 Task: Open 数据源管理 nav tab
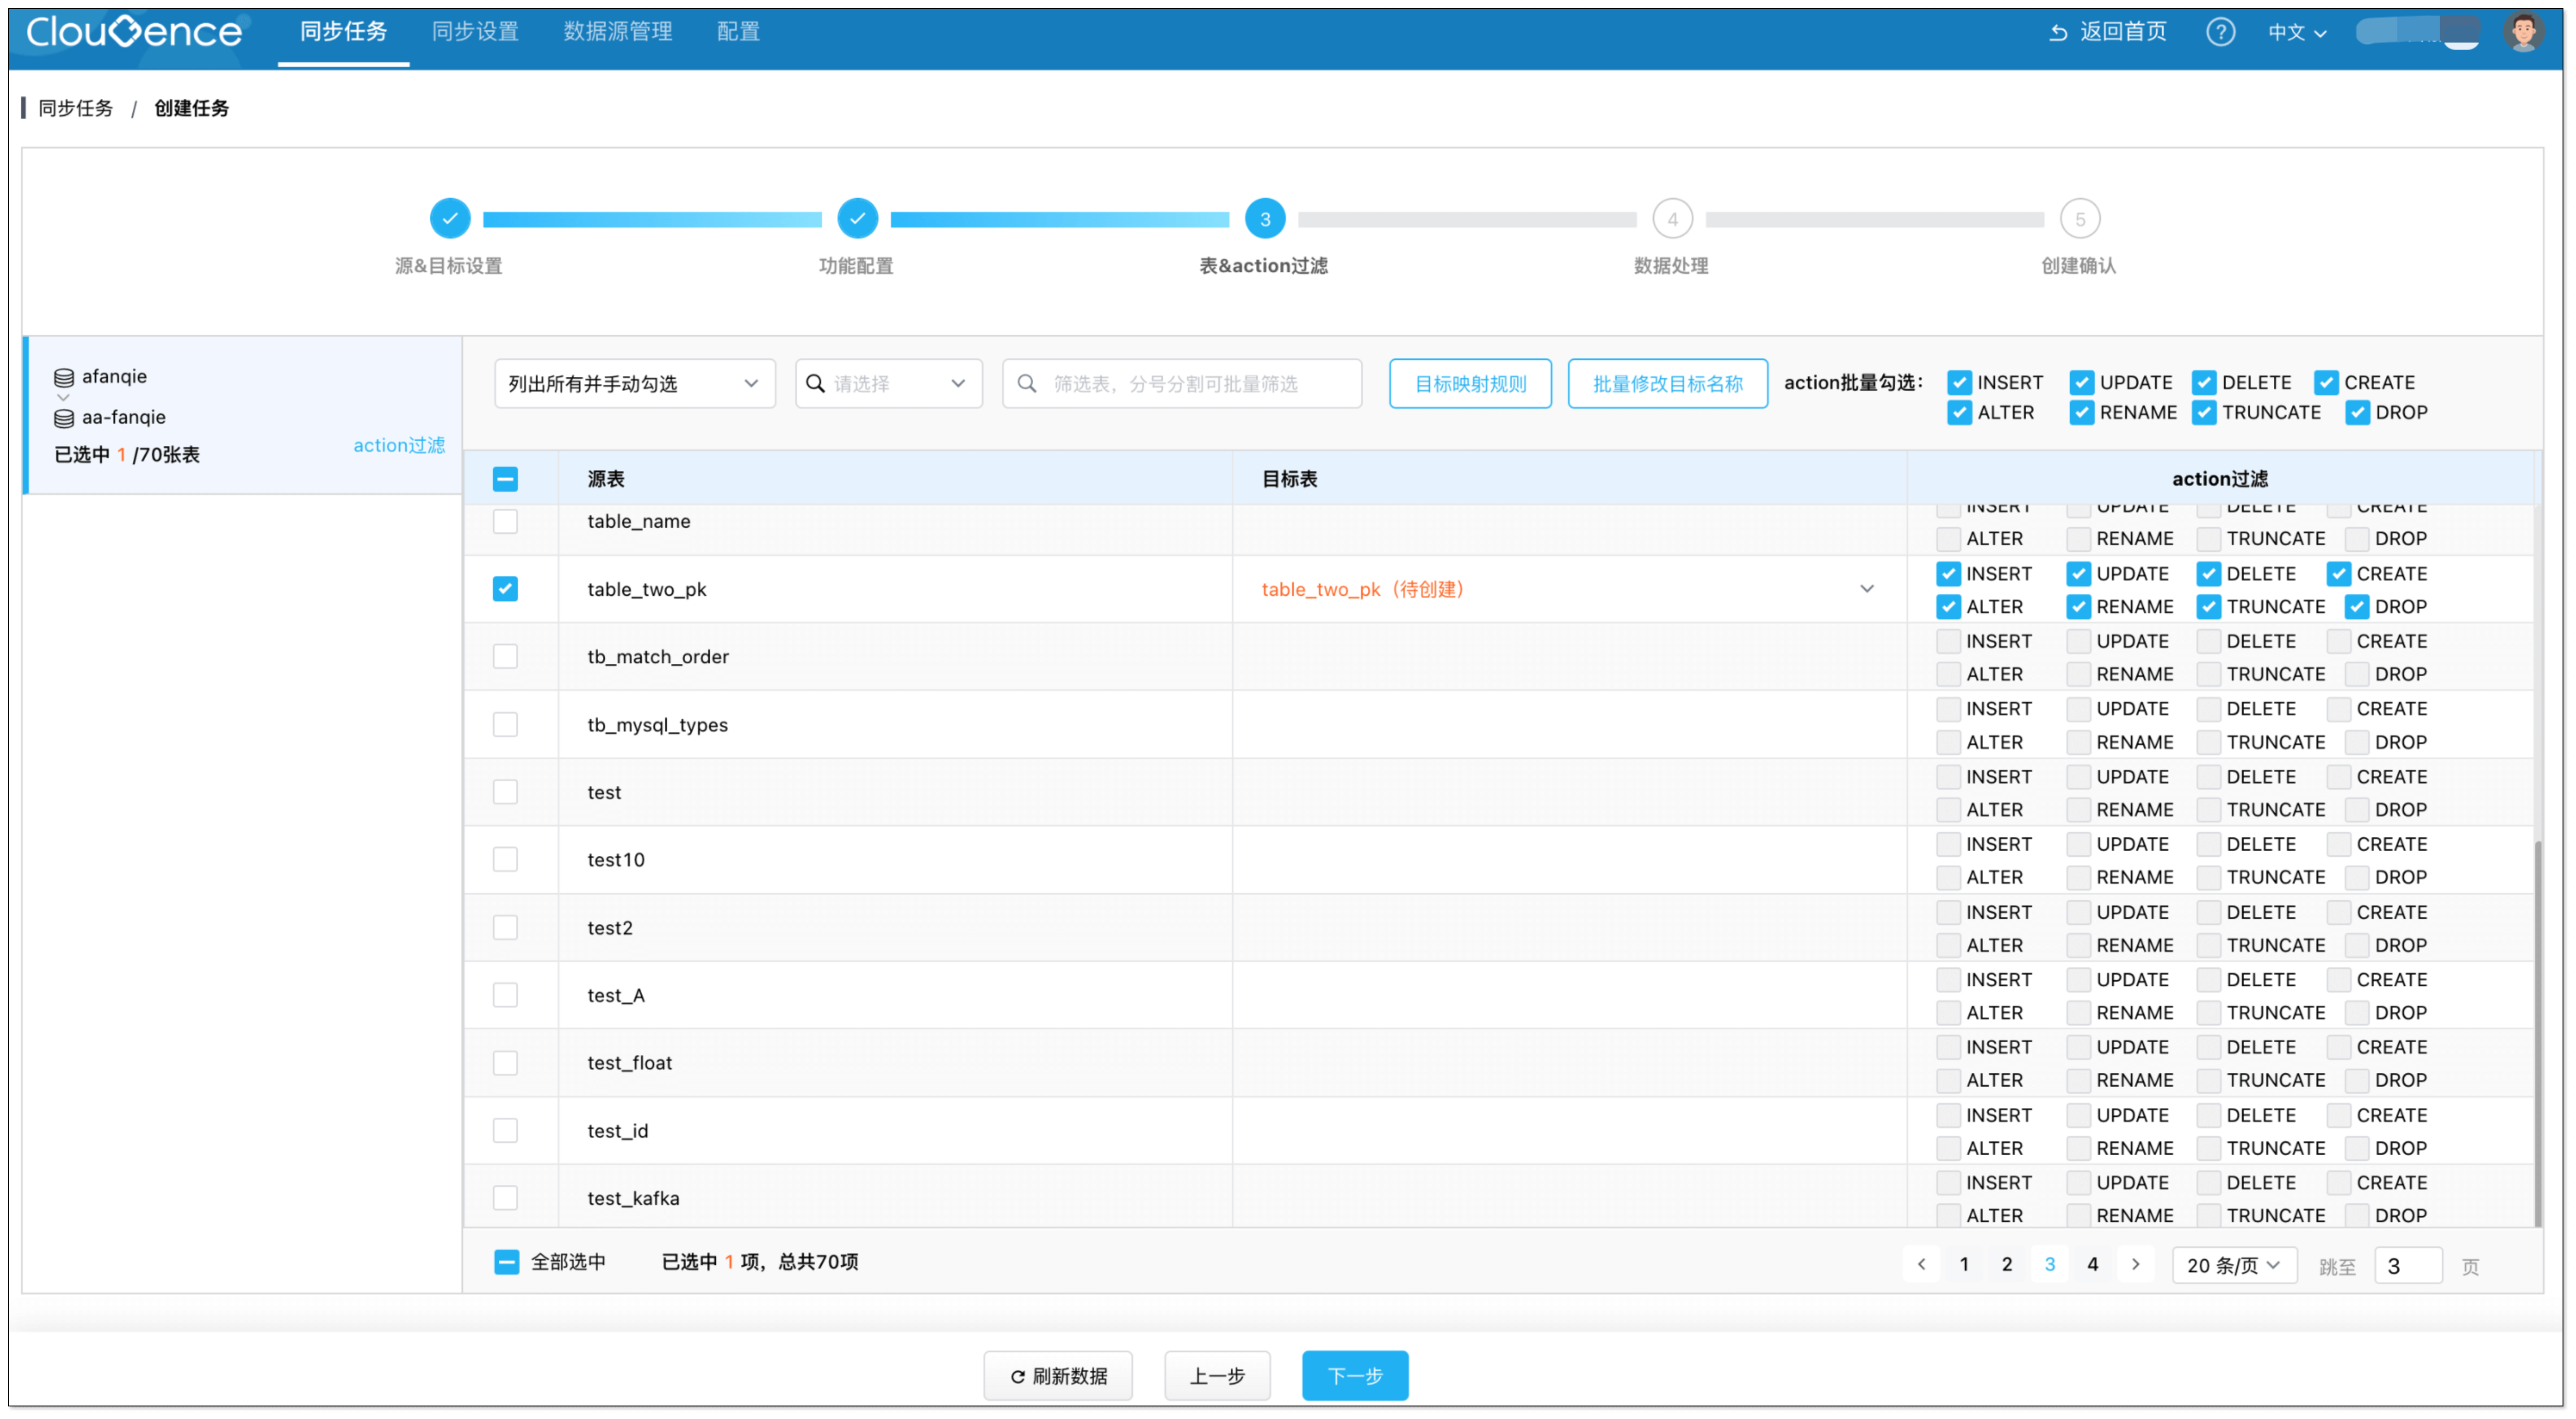618,32
